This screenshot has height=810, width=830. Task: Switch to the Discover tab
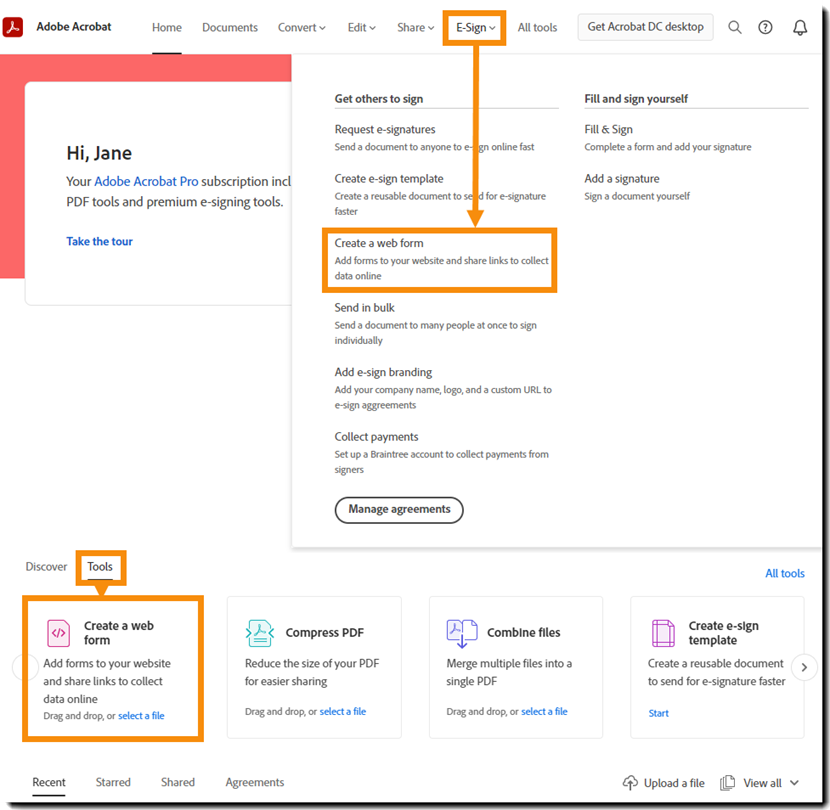click(x=47, y=566)
